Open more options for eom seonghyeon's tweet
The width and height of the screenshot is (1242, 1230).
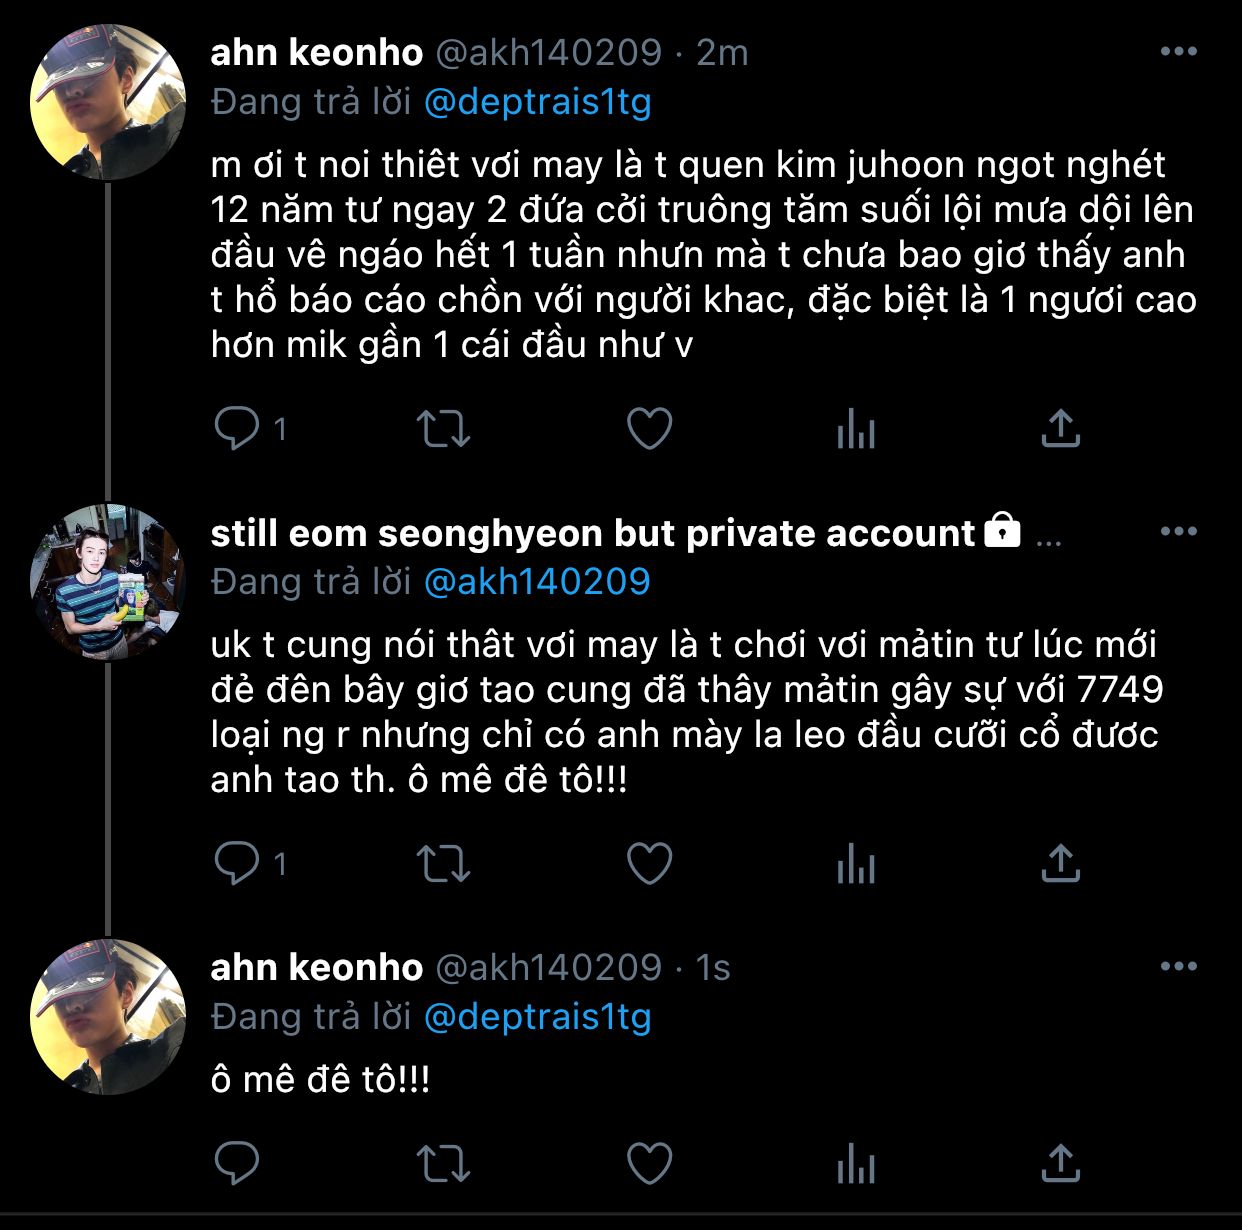(1178, 532)
